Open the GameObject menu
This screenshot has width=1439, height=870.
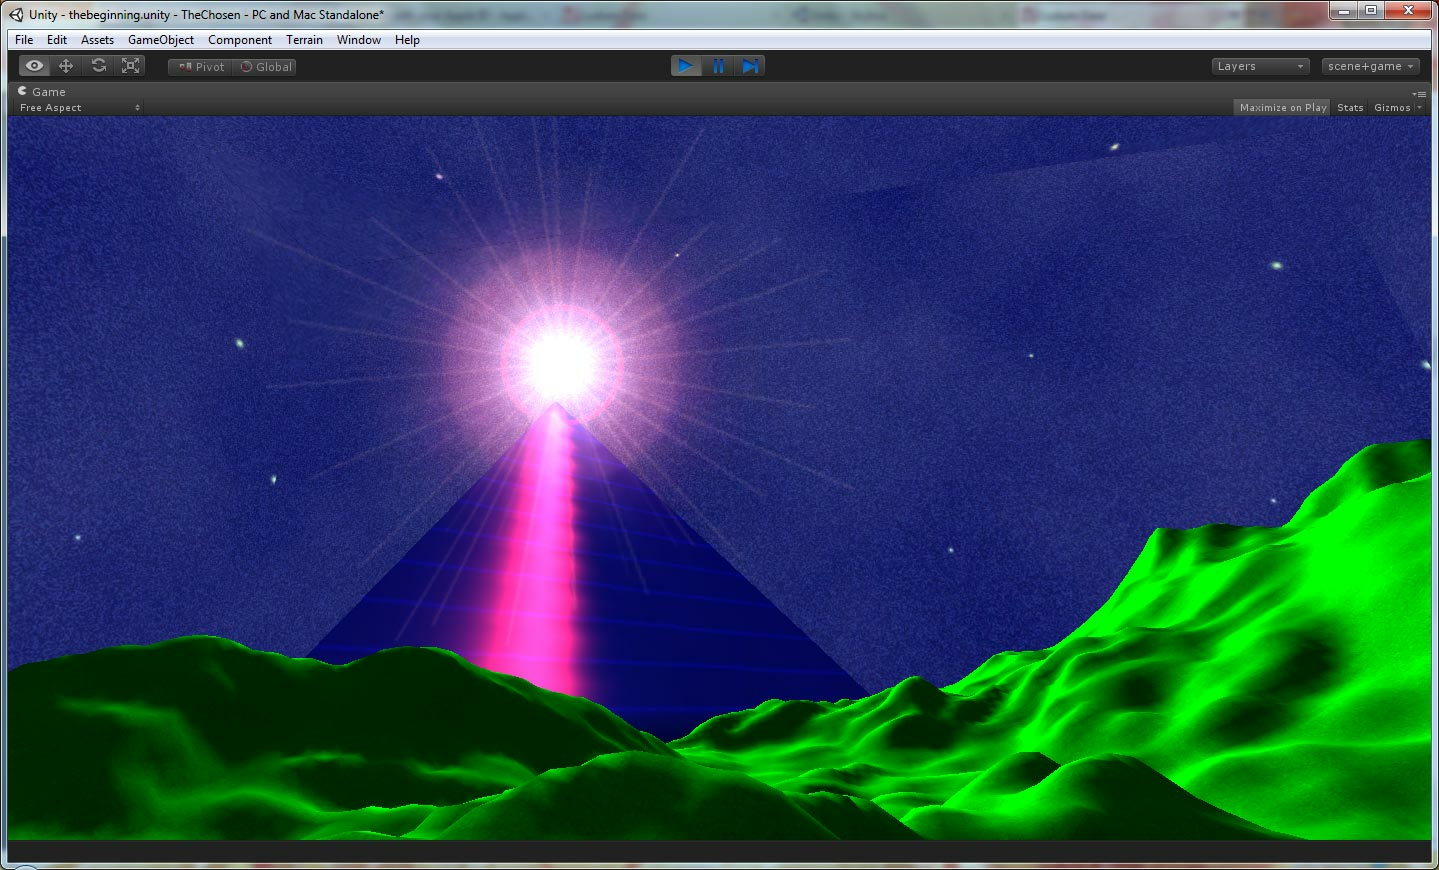point(161,40)
